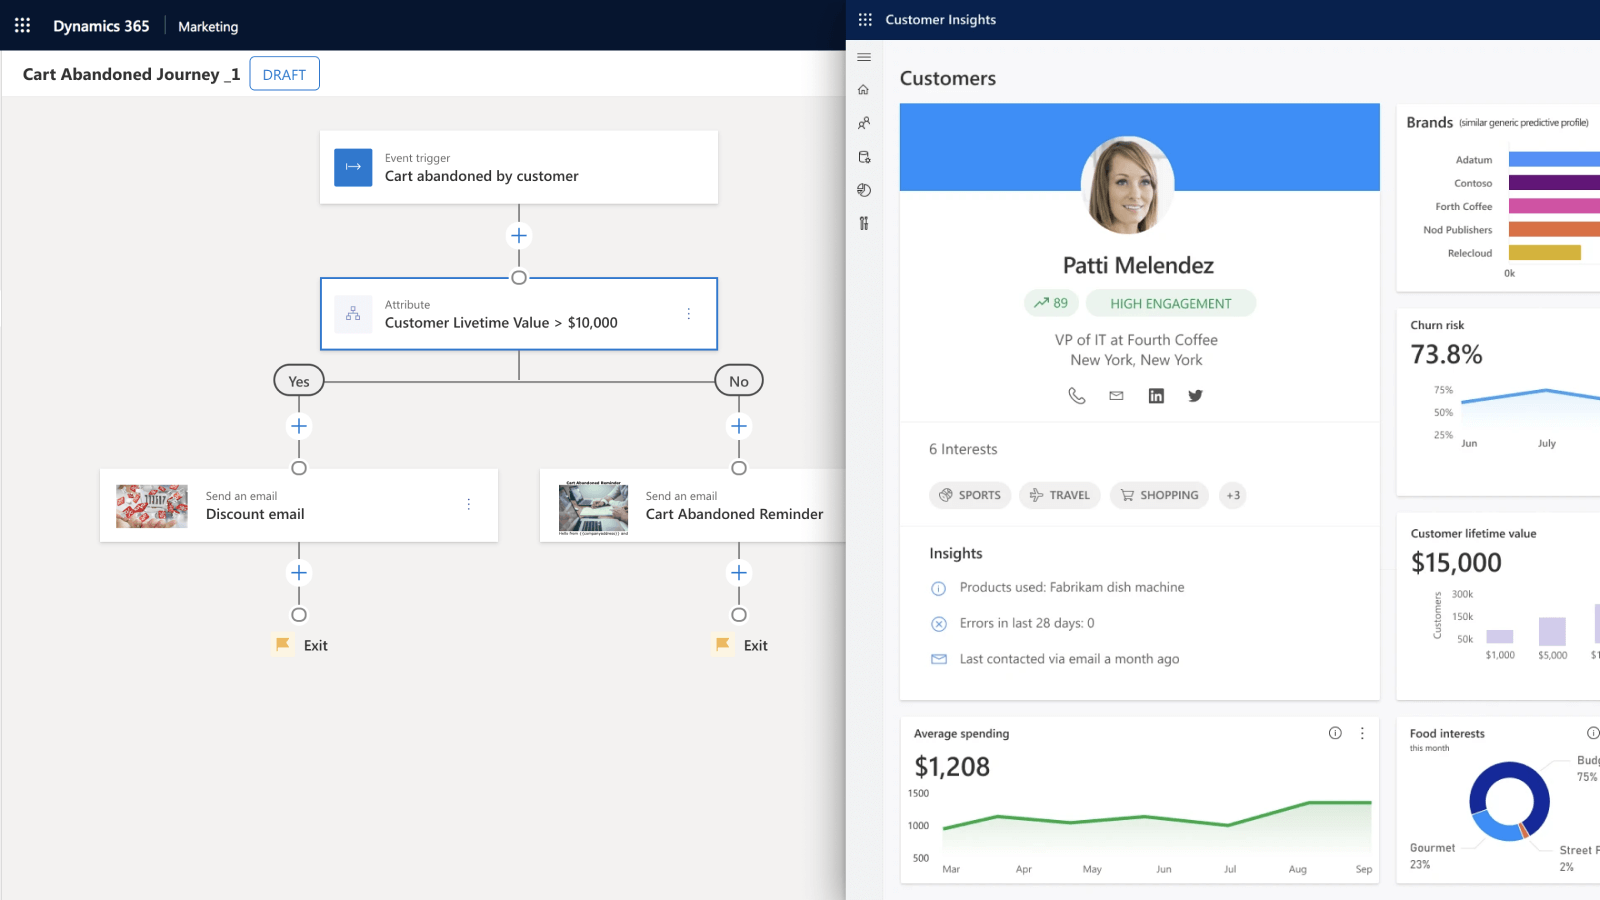Open Patti Melendez's LinkedIn profile

click(x=1156, y=396)
